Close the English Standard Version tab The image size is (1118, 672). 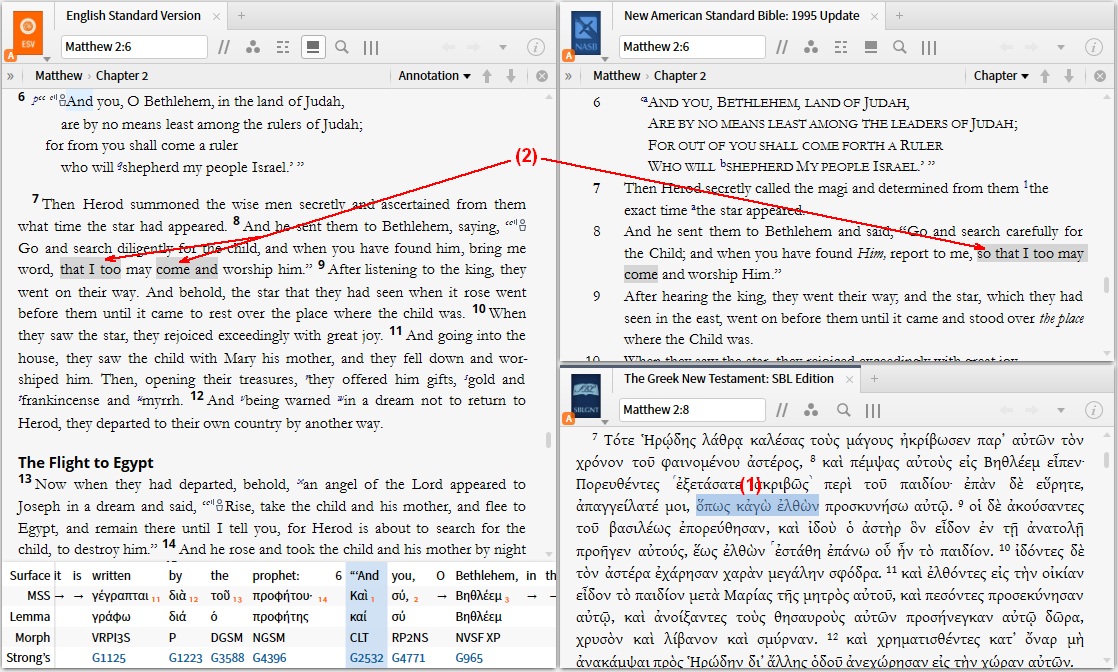coord(216,16)
